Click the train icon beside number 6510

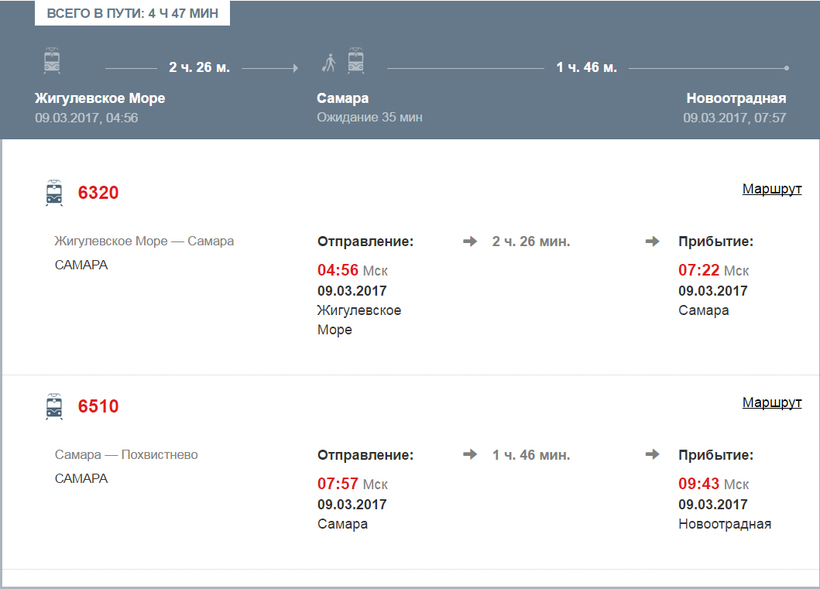(54, 406)
